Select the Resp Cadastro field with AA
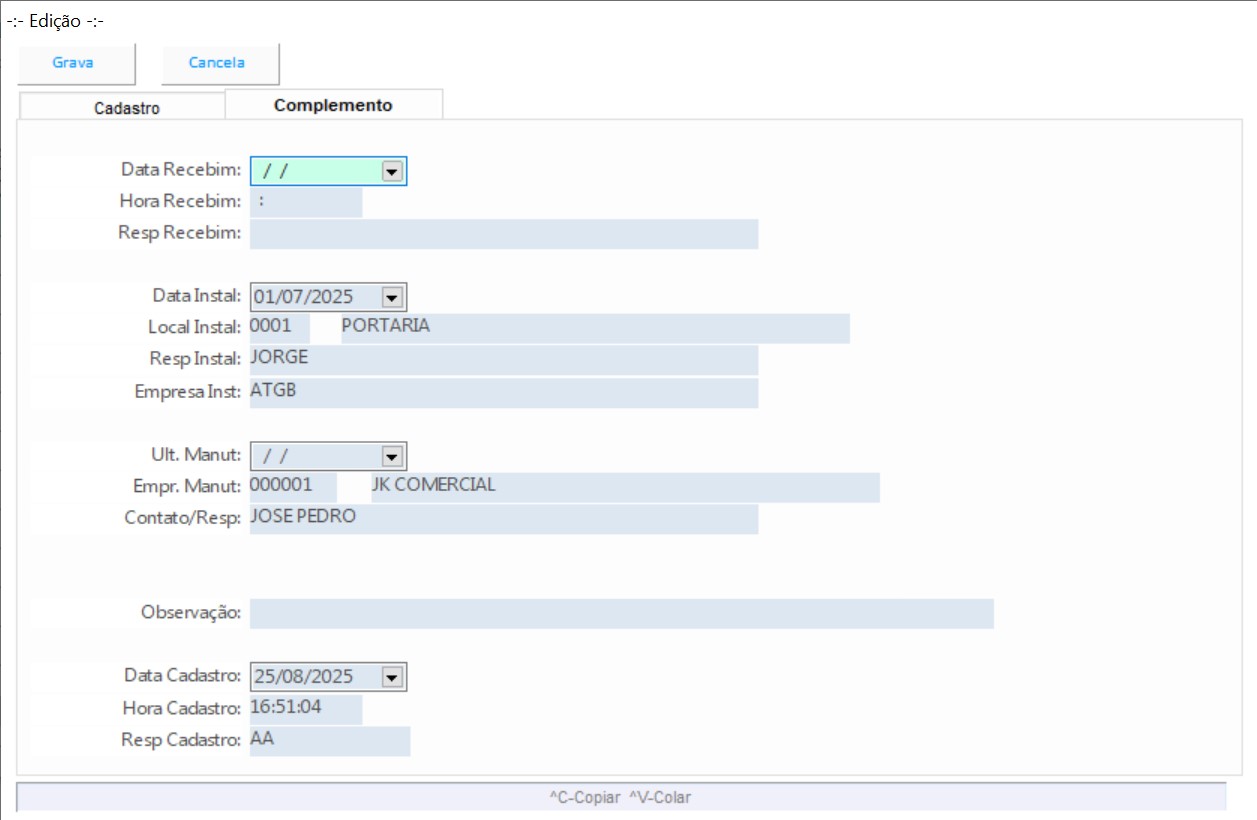Image resolution: width=1257 pixels, height=820 pixels. (x=329, y=741)
